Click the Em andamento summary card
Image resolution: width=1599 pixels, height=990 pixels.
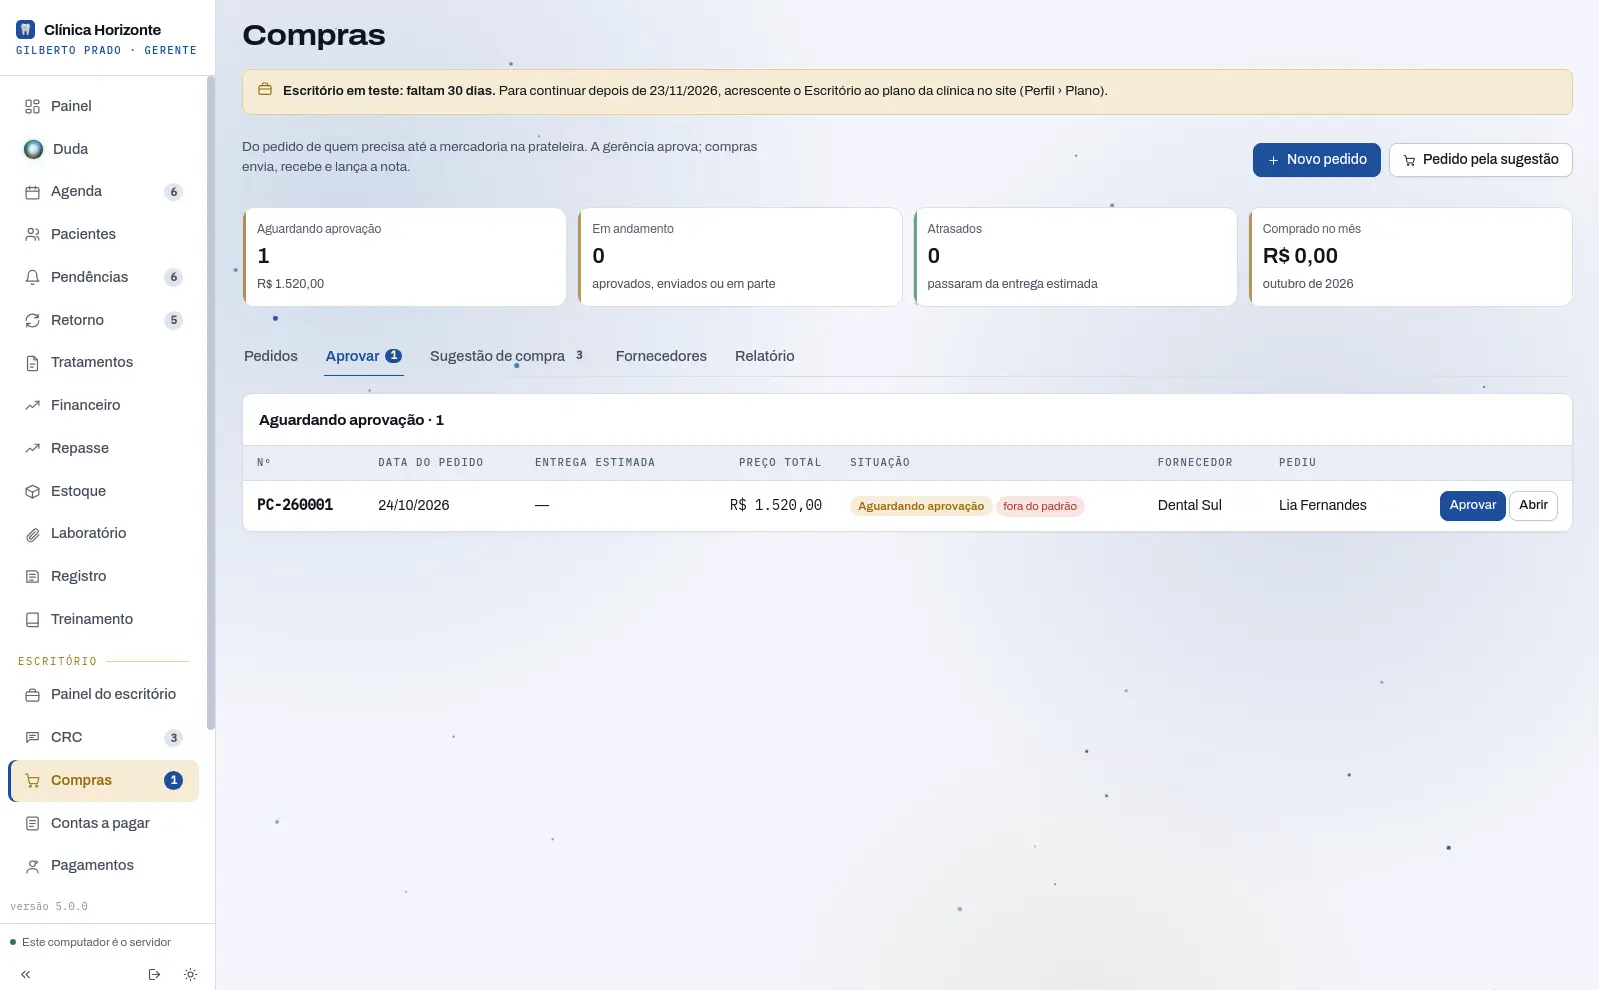740,257
